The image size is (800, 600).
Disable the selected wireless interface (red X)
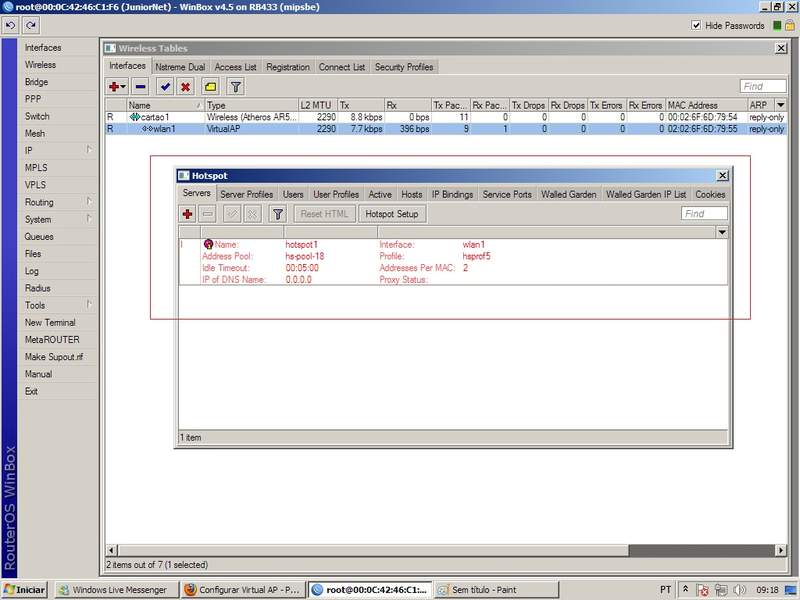(185, 87)
